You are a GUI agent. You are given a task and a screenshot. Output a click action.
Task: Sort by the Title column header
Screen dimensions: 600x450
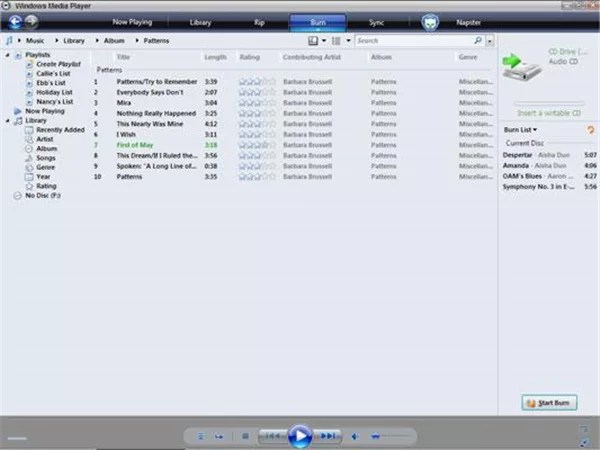click(x=123, y=57)
